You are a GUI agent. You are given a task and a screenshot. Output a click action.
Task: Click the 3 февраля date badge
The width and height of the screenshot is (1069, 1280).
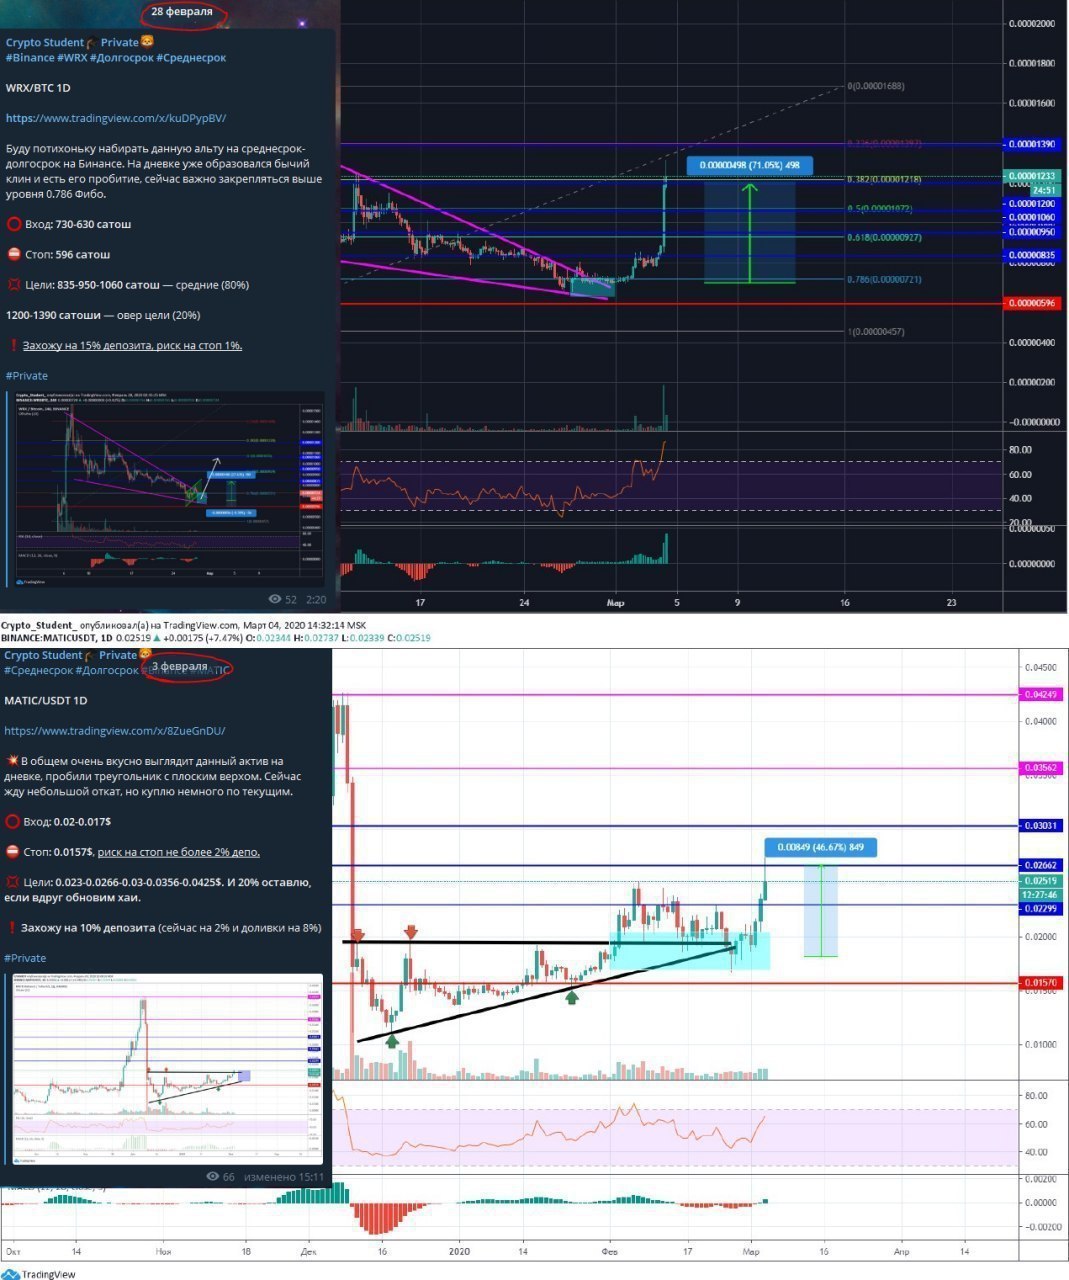click(180, 666)
